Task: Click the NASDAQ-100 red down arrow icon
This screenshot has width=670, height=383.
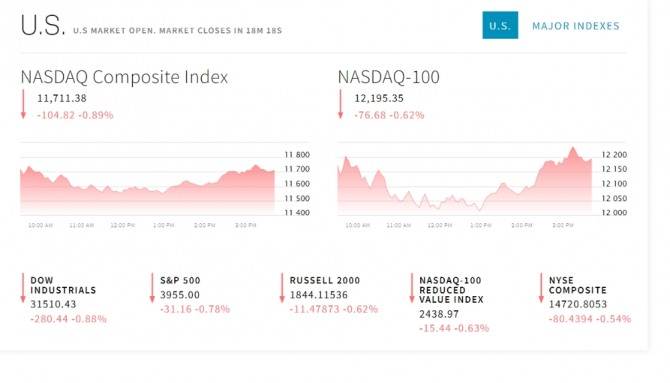Action: pyautogui.click(x=341, y=104)
